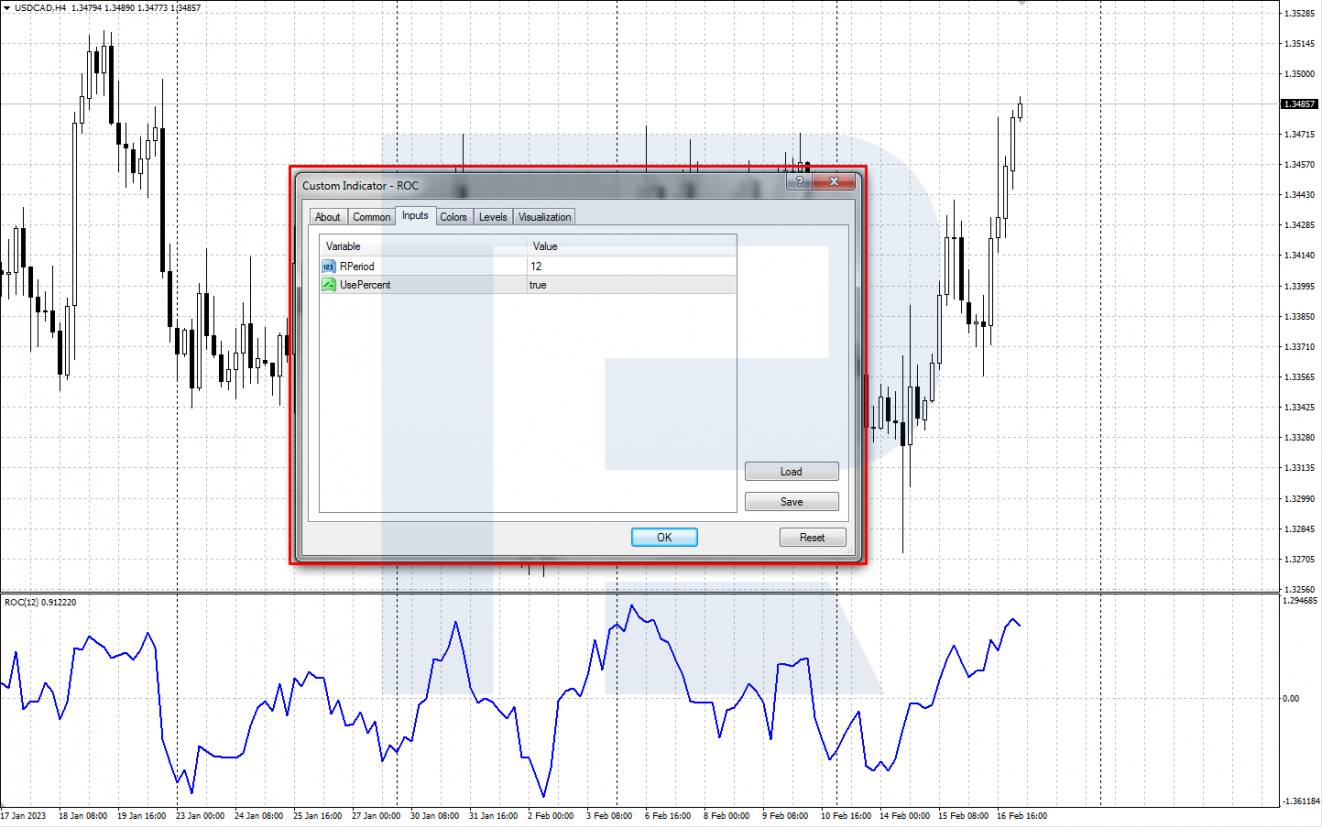Switch to the About tab

coord(327,217)
